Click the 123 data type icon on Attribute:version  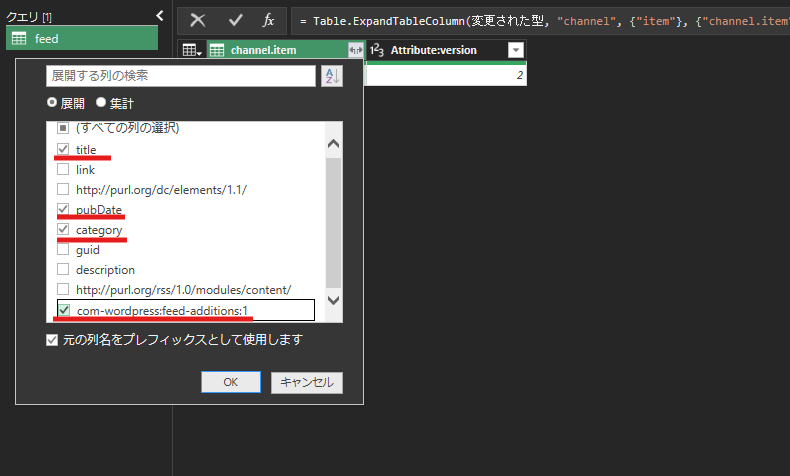377,50
